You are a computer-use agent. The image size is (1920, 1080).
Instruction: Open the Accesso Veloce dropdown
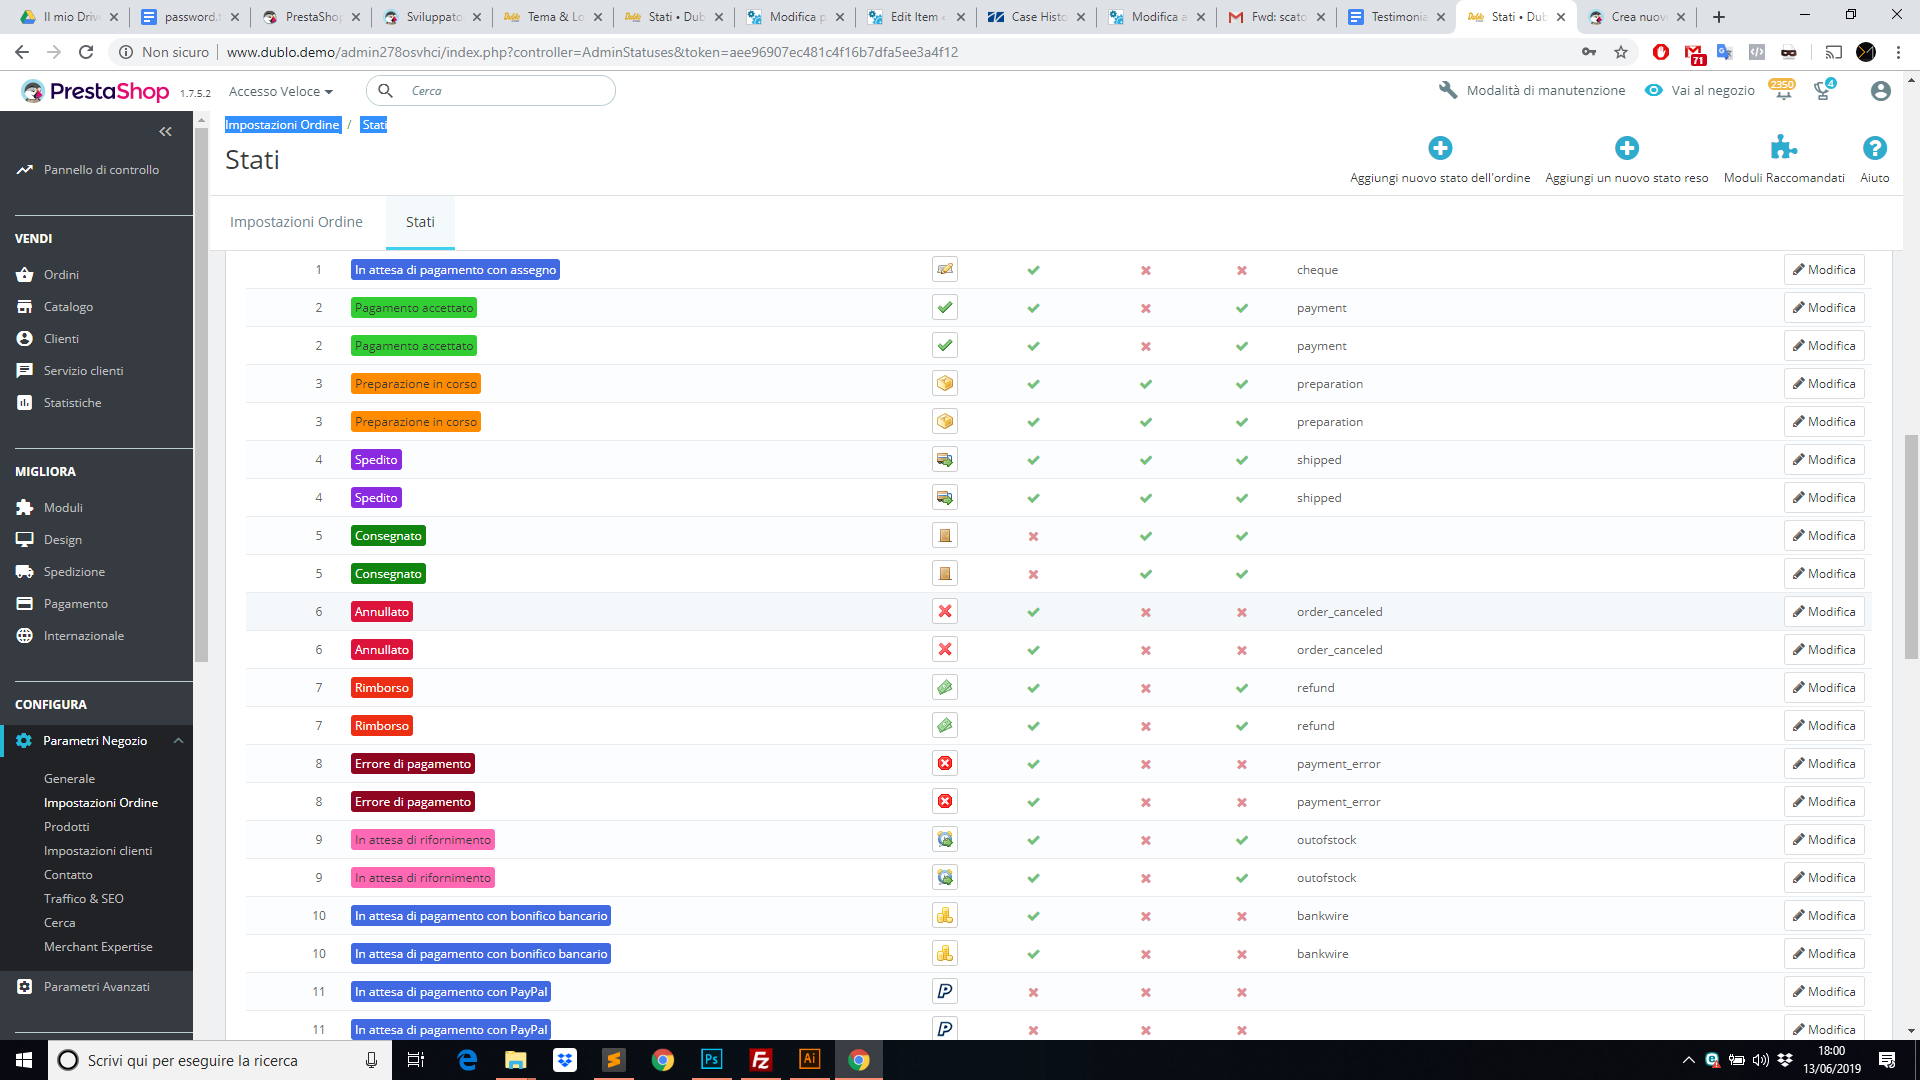click(x=281, y=91)
